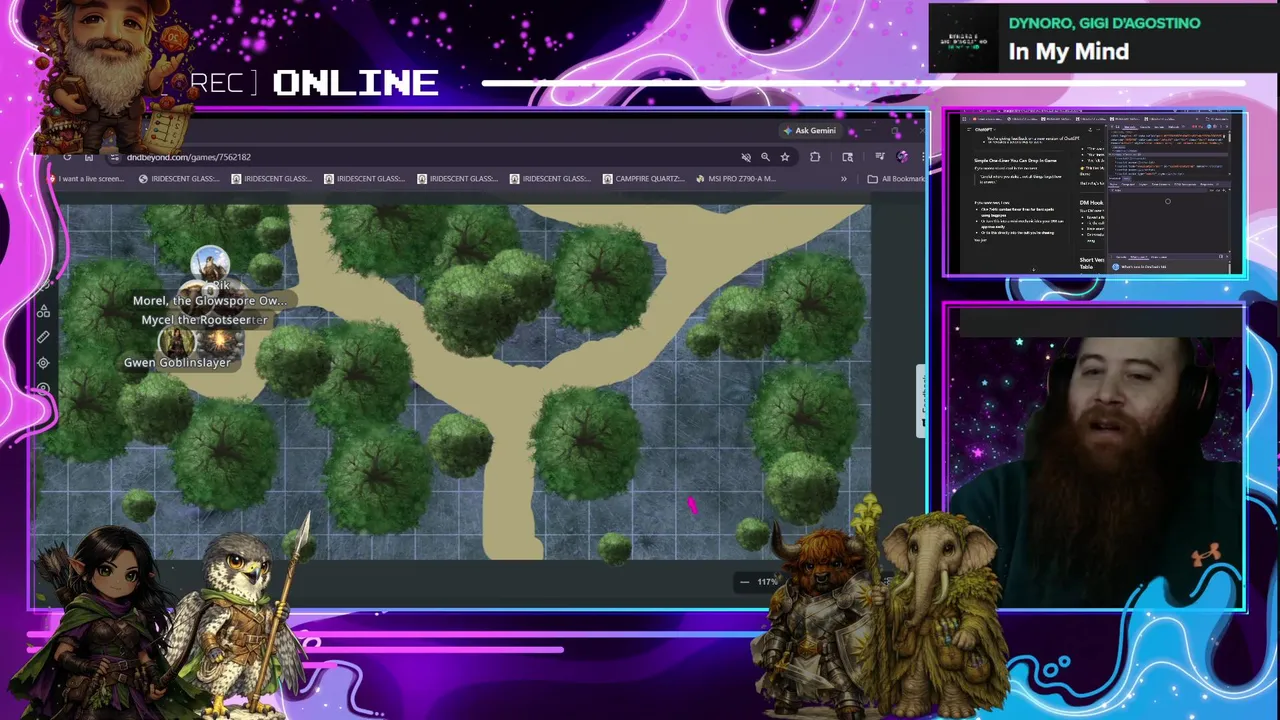Open the MSI PRO Z790-A bookmark

click(735, 179)
